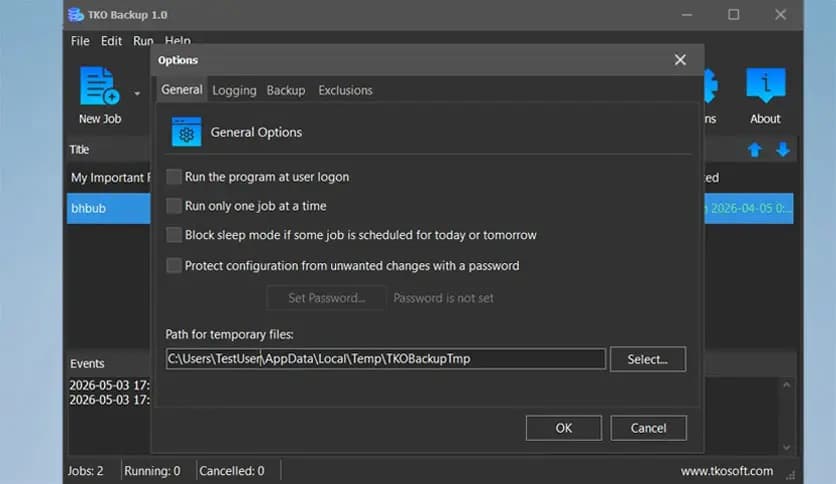Select the bhbub job row

pos(109,208)
